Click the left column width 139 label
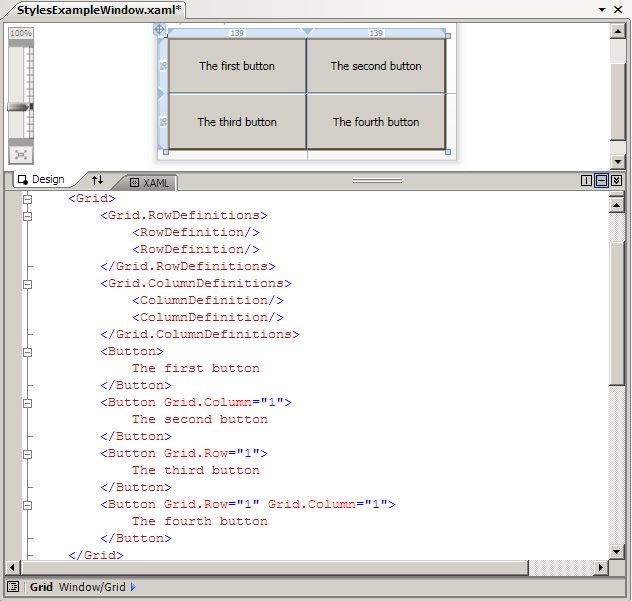Image resolution: width=632 pixels, height=601 pixels. point(237,33)
